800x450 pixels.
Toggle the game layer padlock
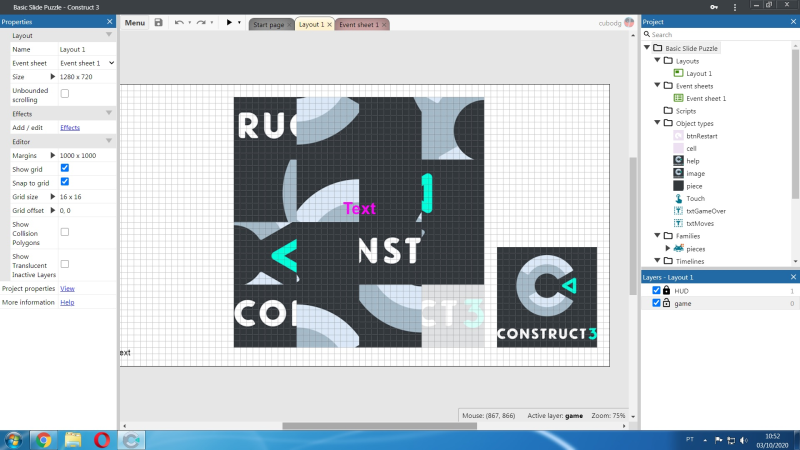point(666,303)
